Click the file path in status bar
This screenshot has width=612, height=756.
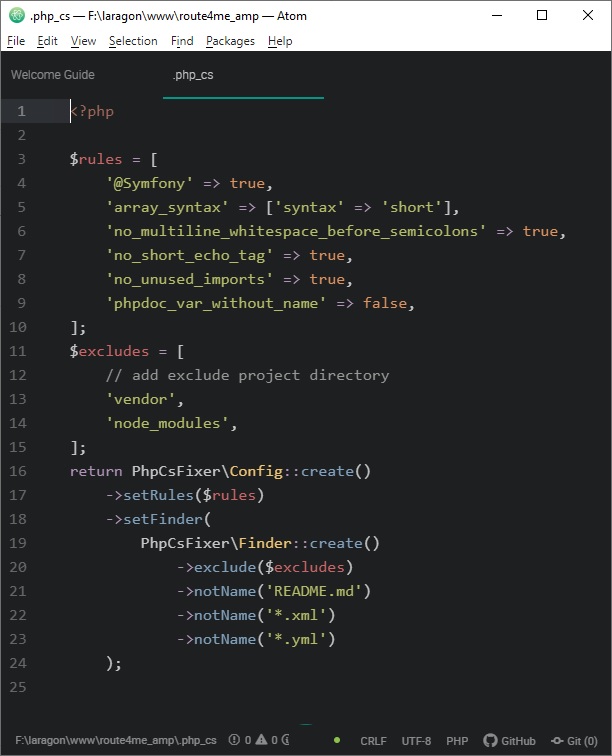pos(116,740)
